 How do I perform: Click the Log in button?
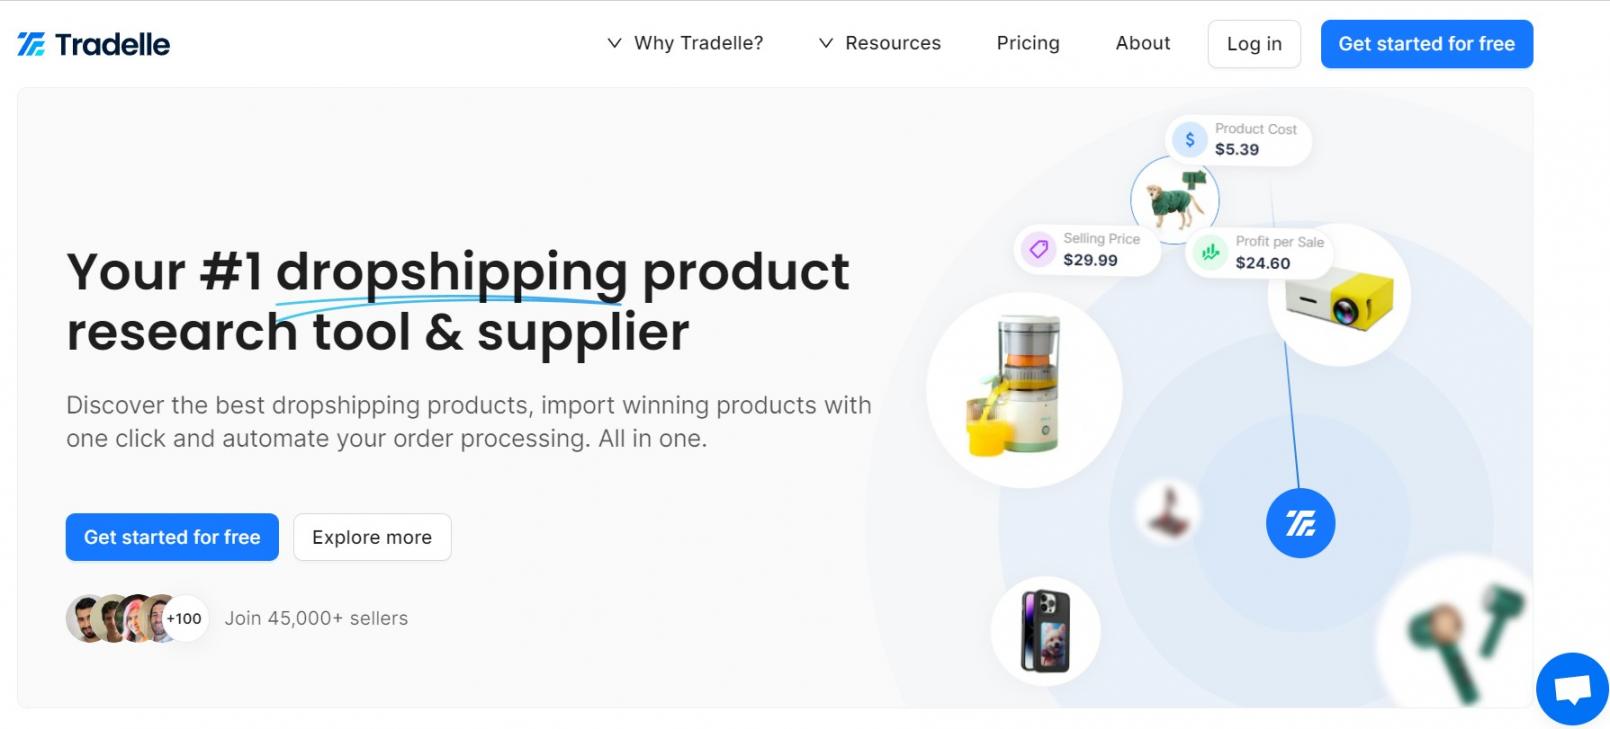click(1254, 44)
